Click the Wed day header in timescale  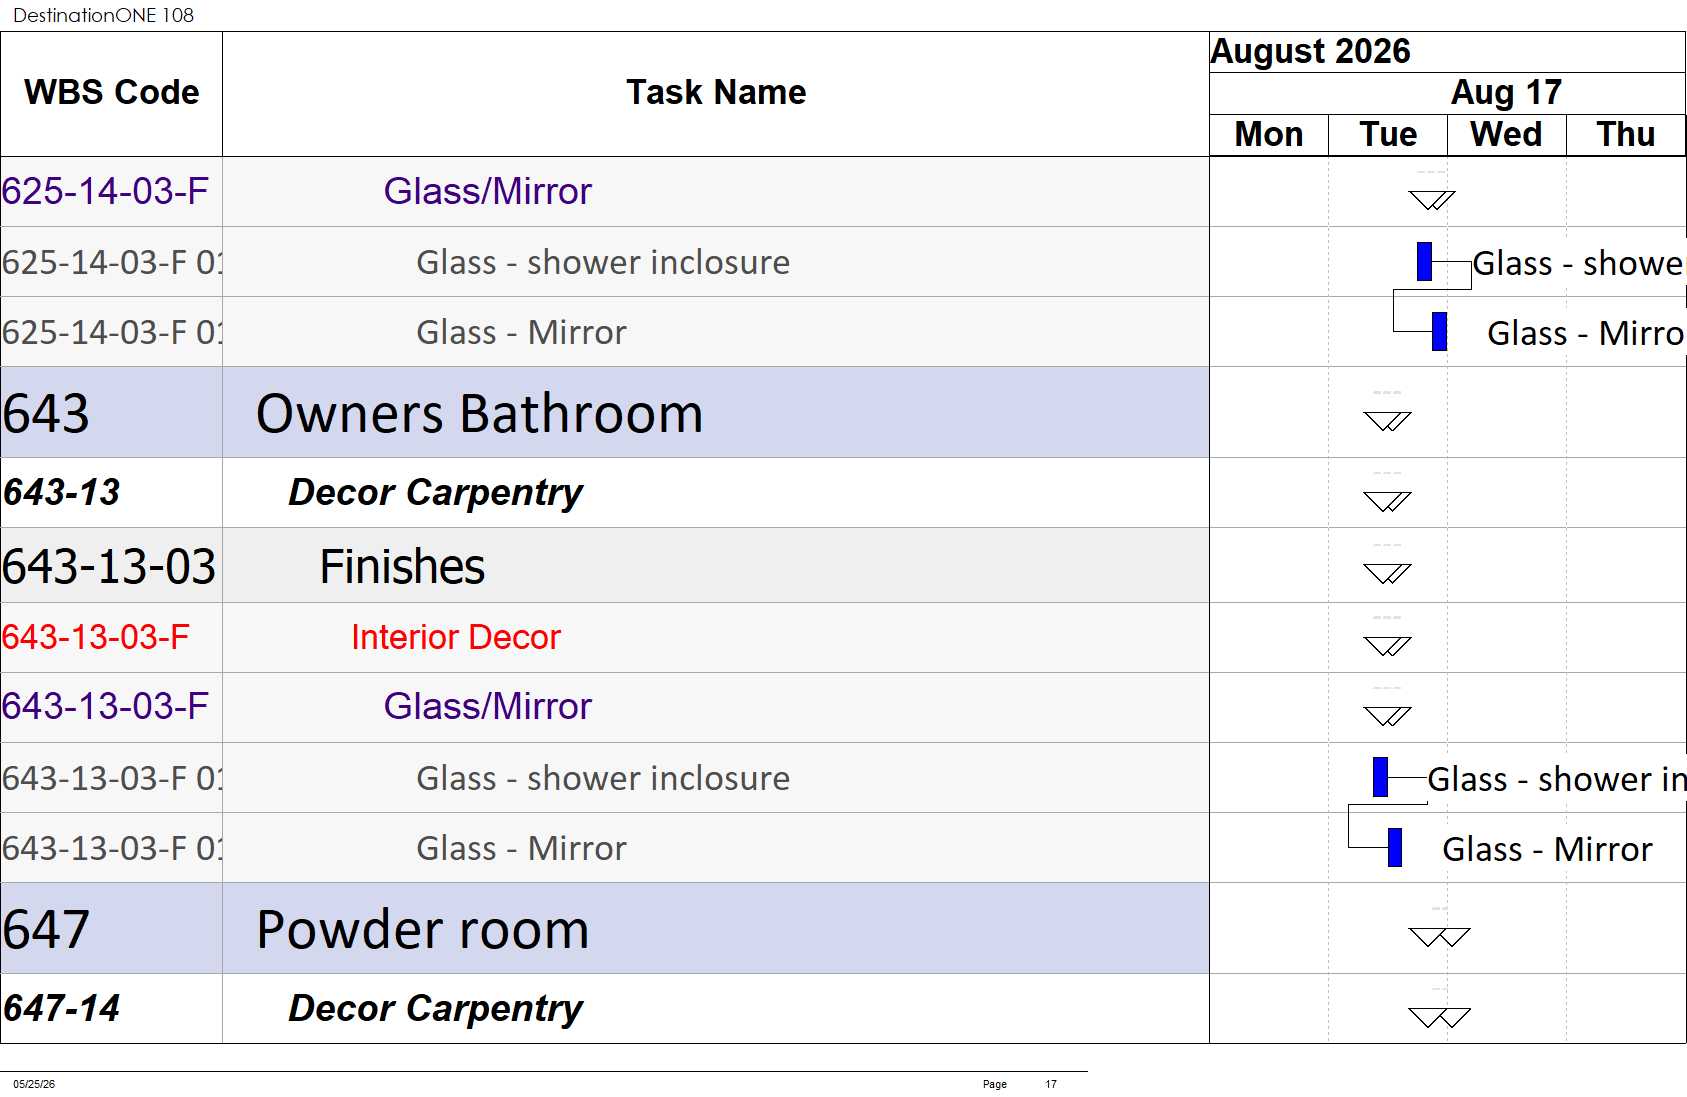pos(1506,135)
